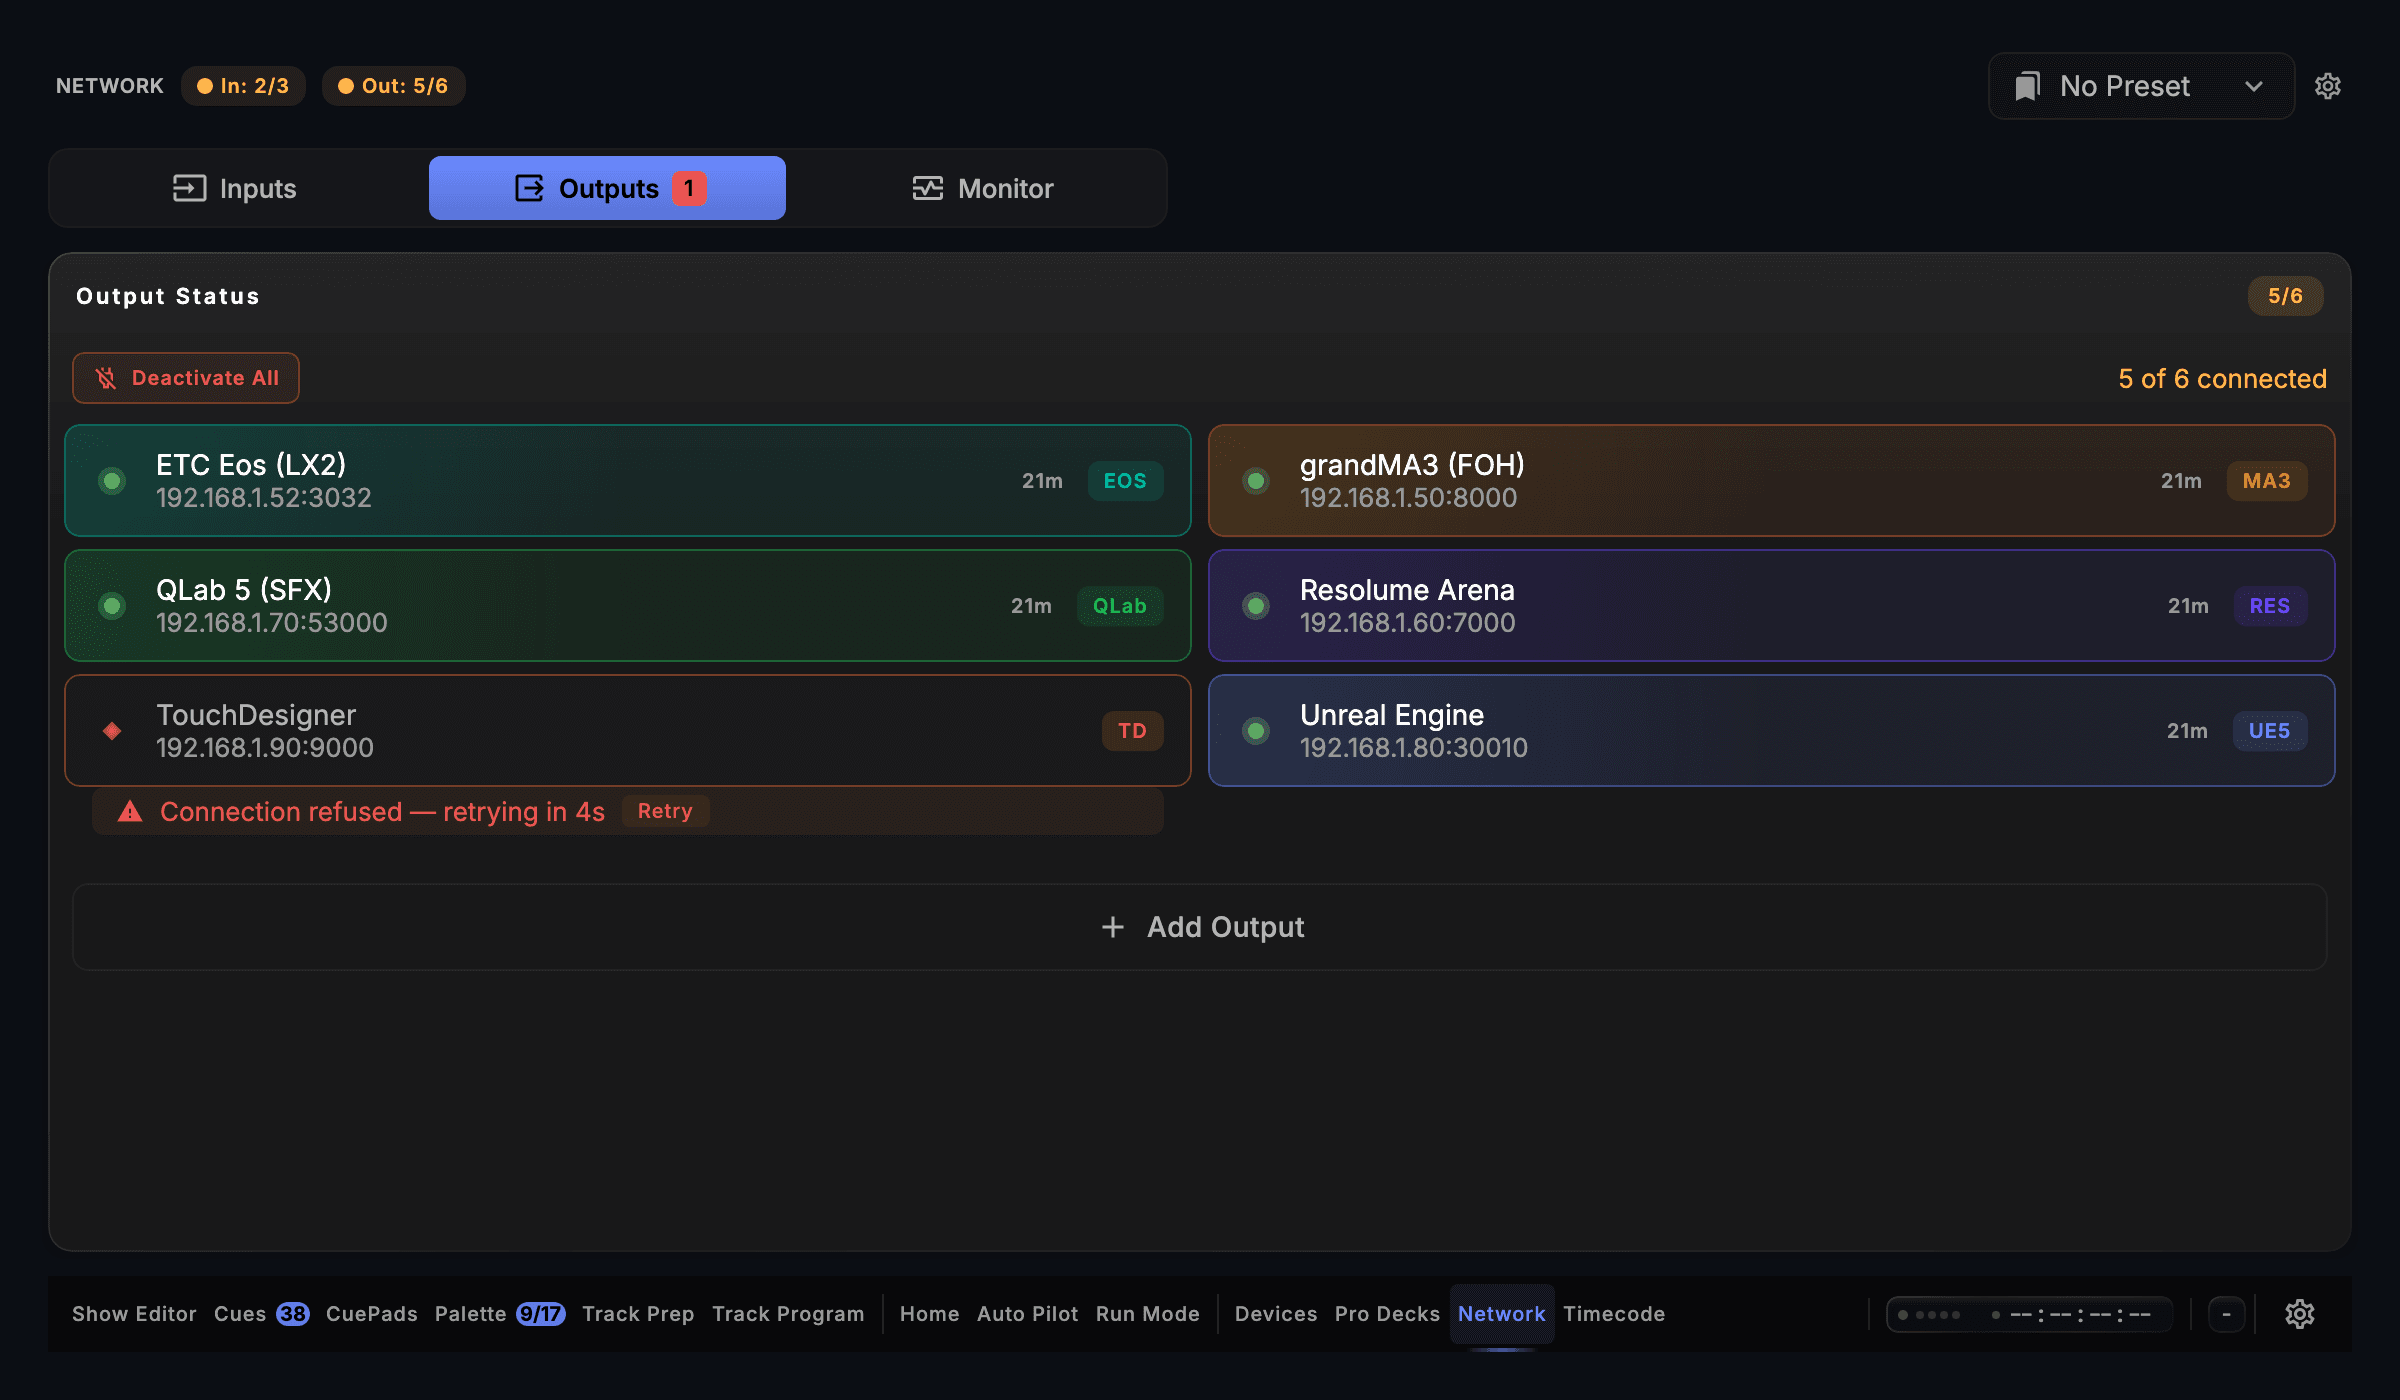Open the Monitor tab
Image resolution: width=2400 pixels, height=1400 pixels.
[983, 188]
